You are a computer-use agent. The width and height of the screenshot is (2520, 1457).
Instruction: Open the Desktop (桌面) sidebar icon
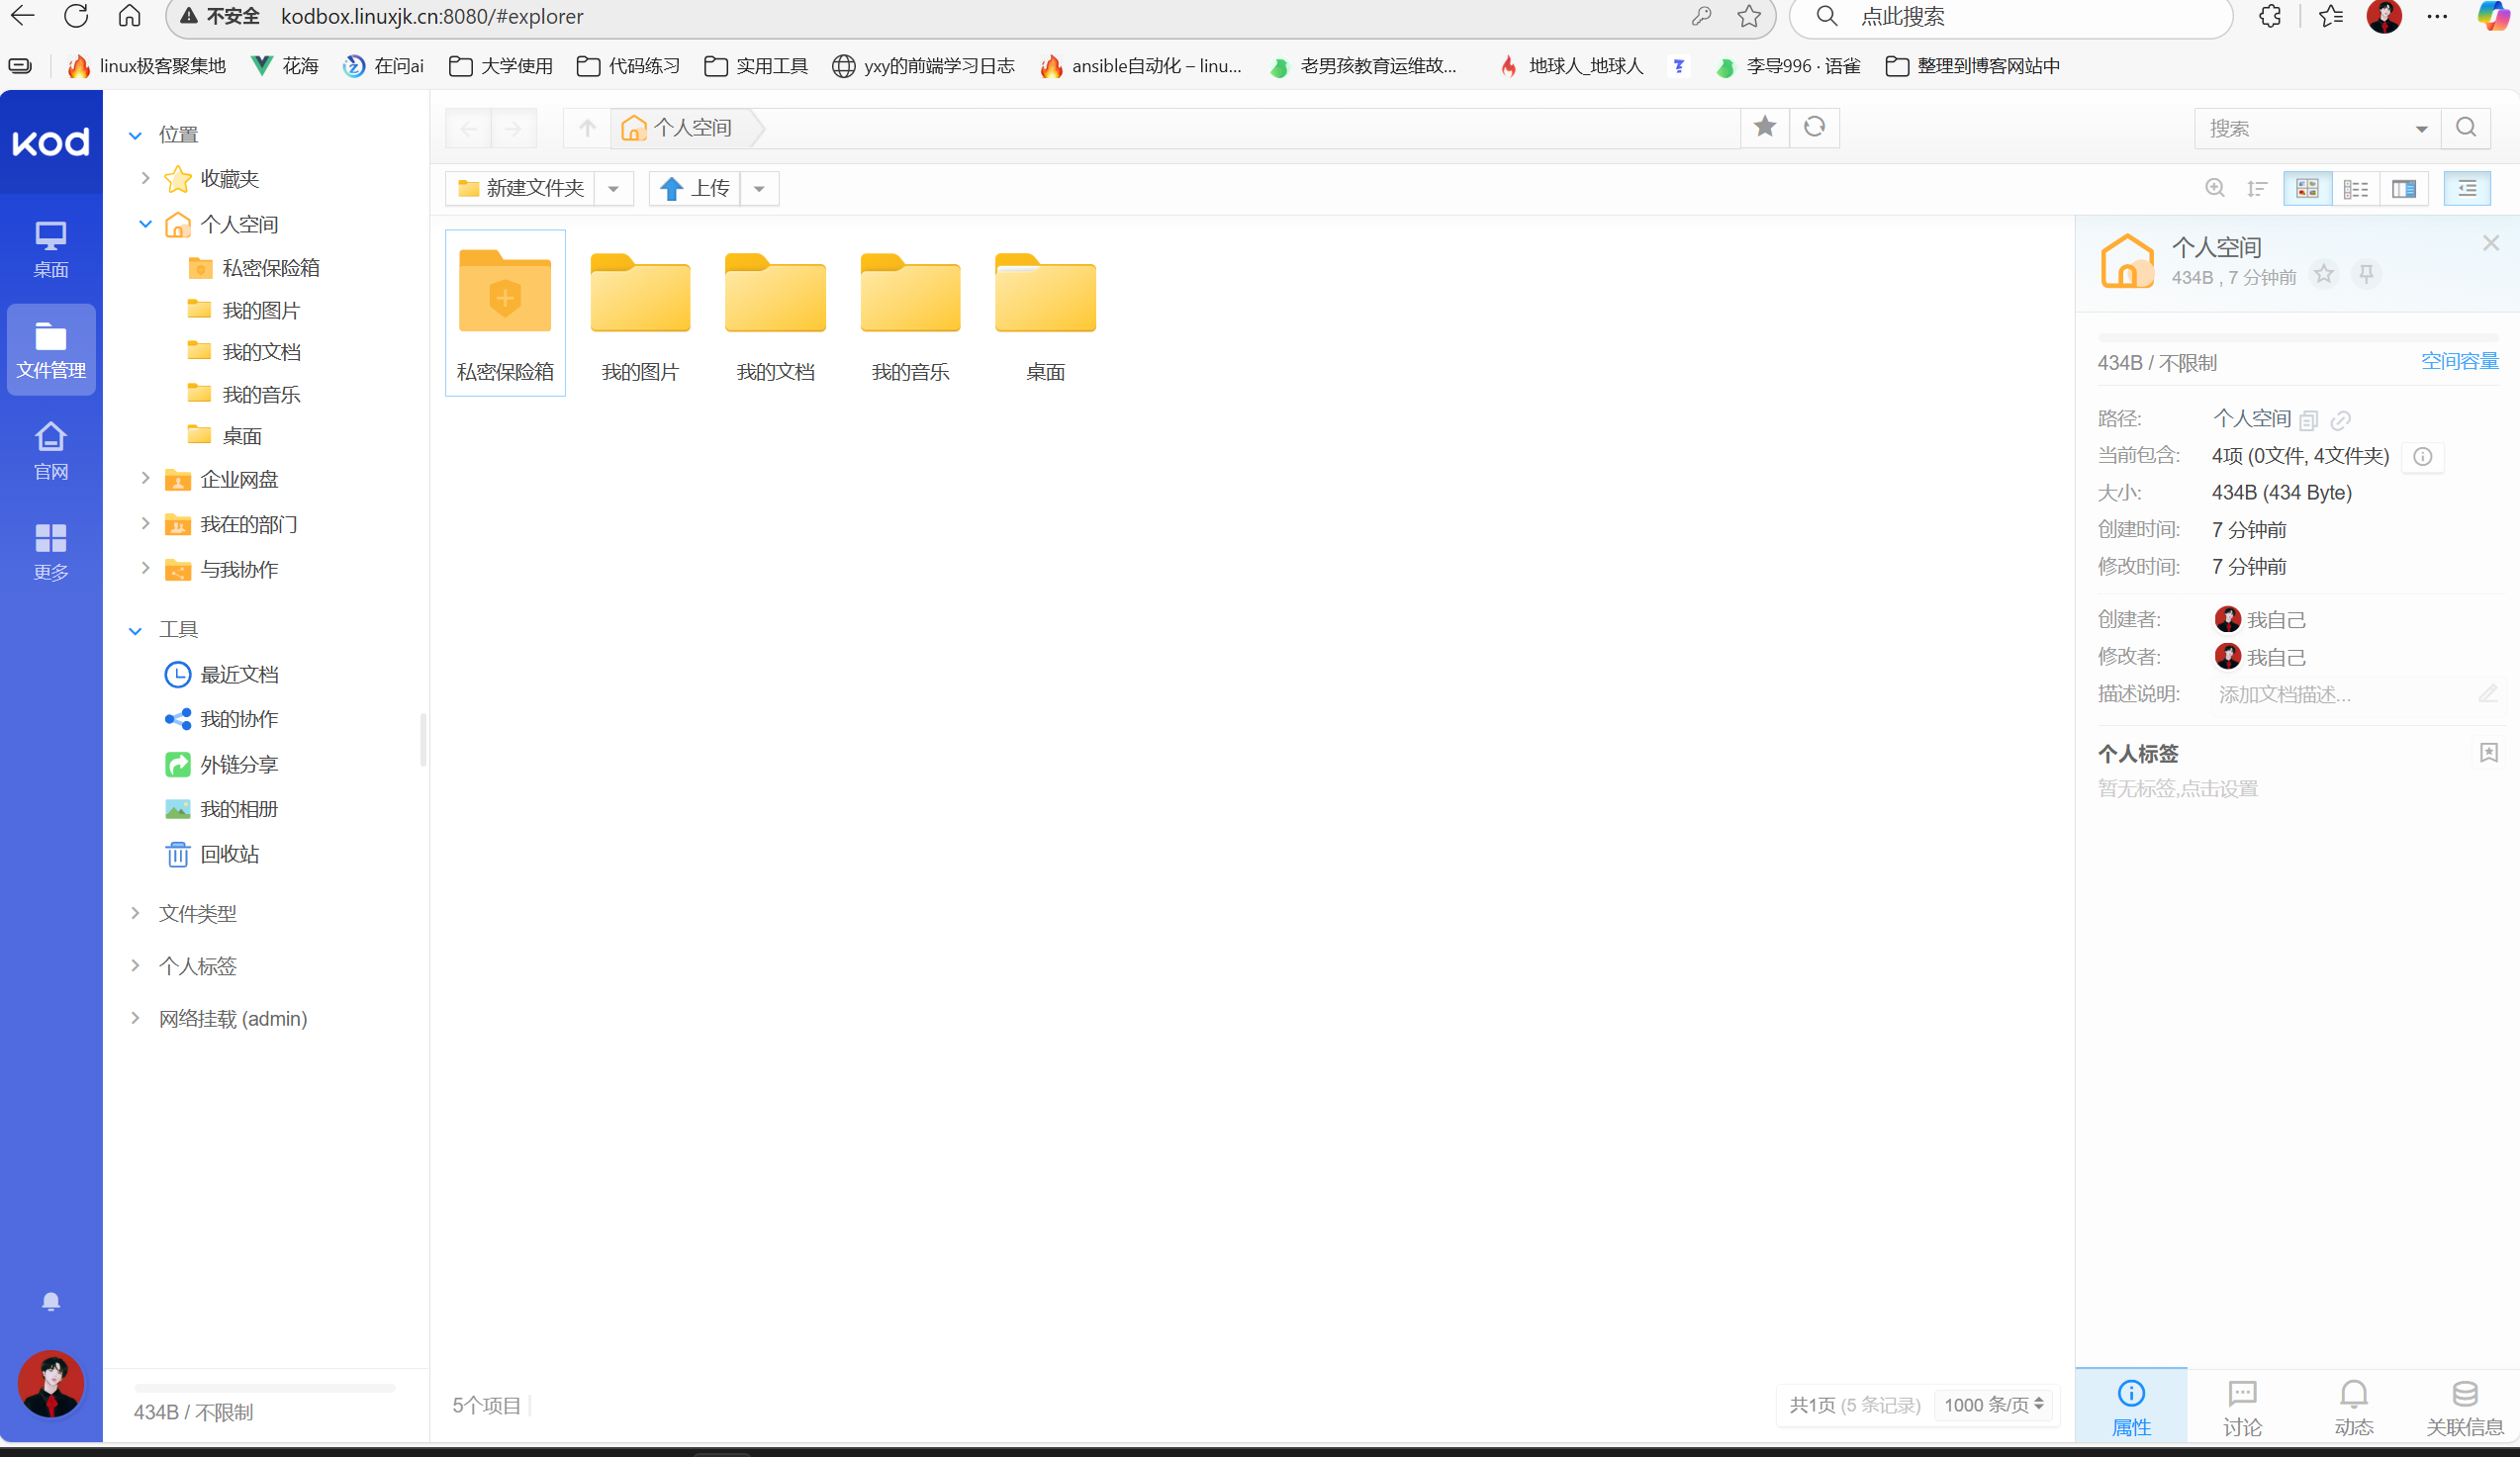tap(51, 249)
